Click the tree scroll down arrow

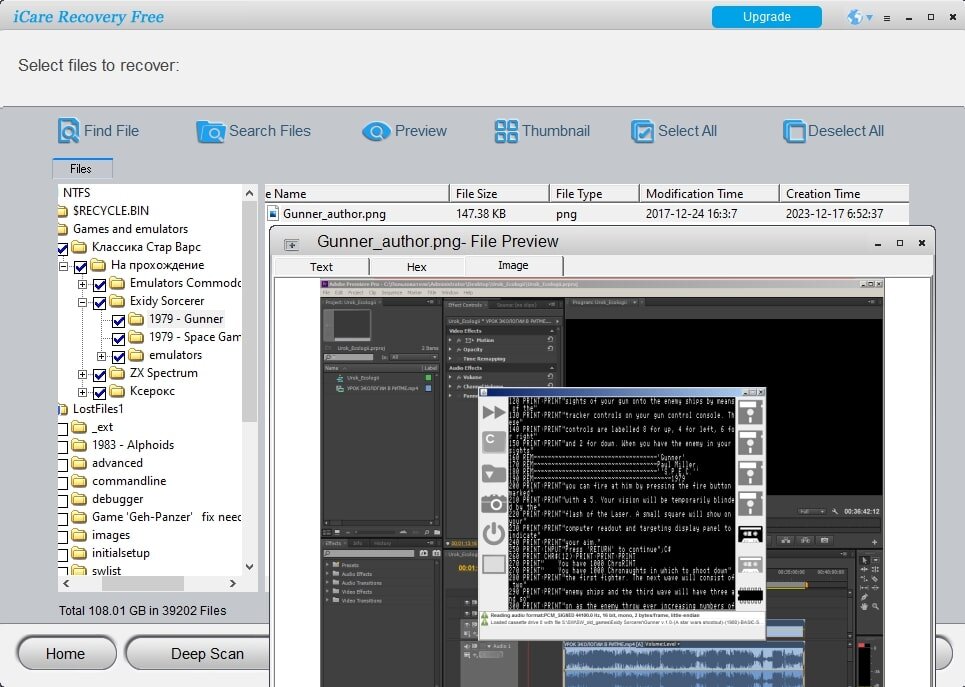tap(249, 567)
